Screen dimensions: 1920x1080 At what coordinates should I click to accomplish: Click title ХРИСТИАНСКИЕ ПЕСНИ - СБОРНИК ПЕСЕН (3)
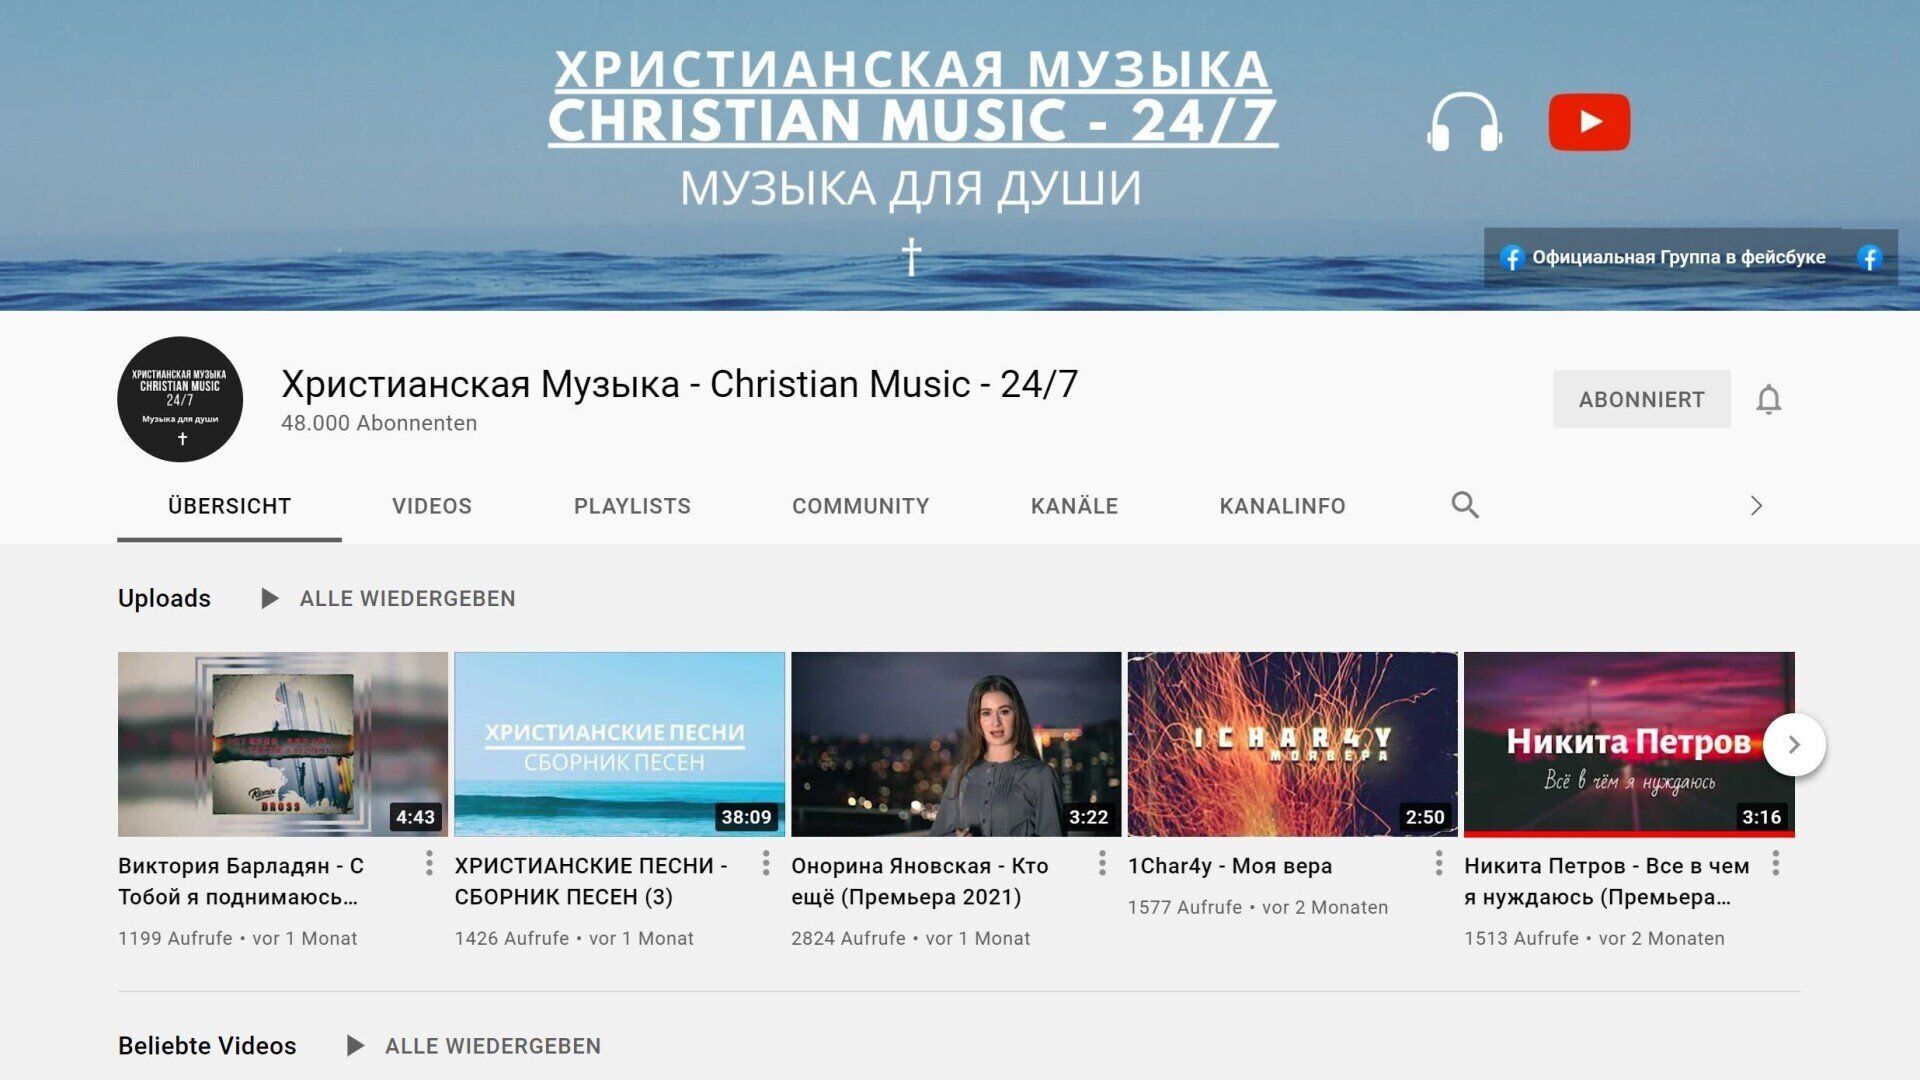(591, 881)
